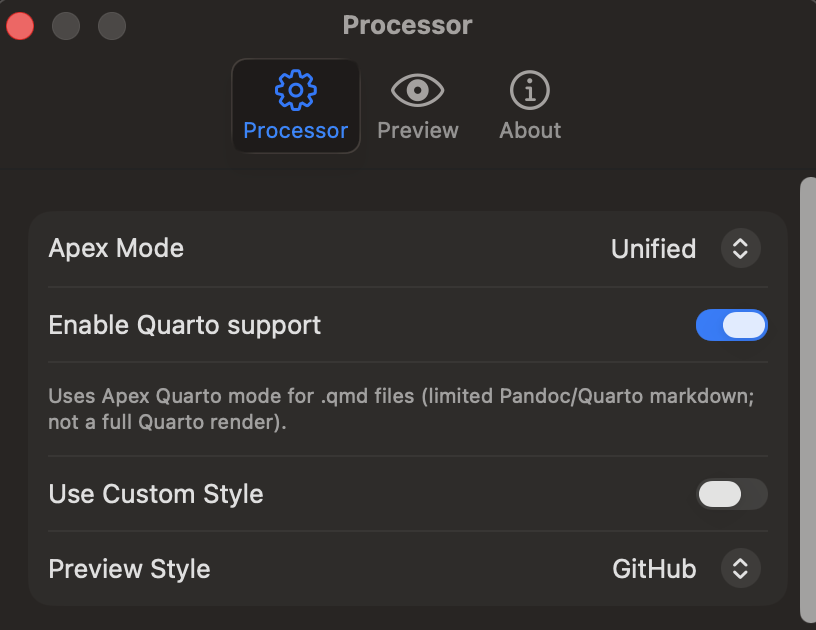This screenshot has height=630, width=816.
Task: Turn on Use Custom Style toggle
Action: 732,494
